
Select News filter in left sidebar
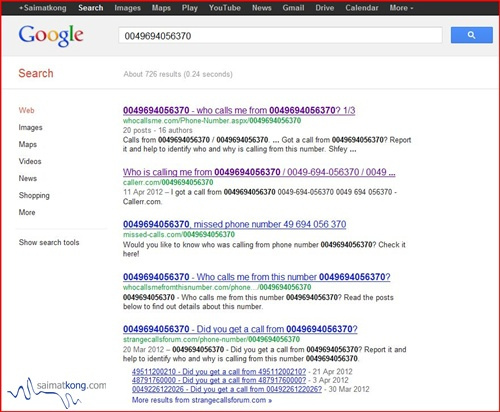[x=28, y=178]
